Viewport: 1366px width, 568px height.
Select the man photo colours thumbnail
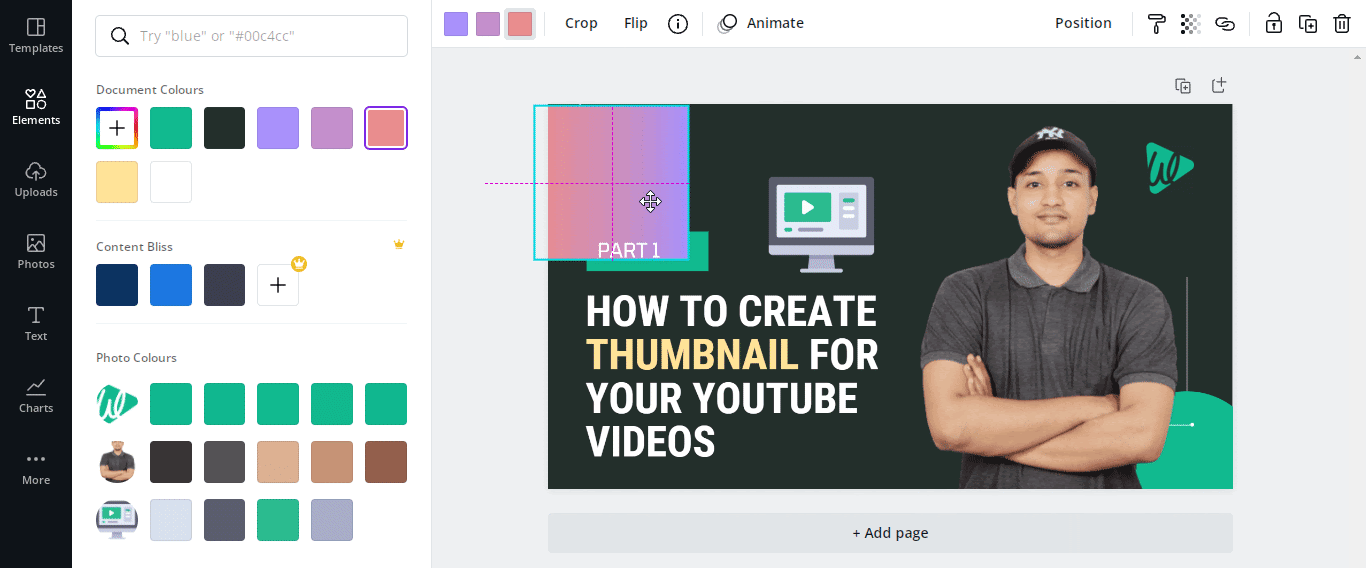click(117, 462)
